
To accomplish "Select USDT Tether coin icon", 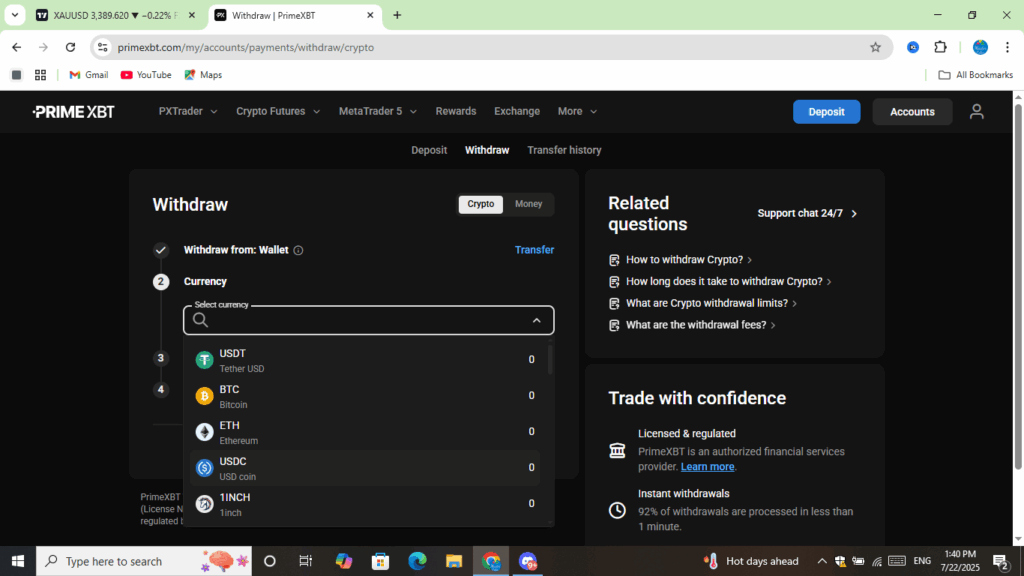I will 204,360.
